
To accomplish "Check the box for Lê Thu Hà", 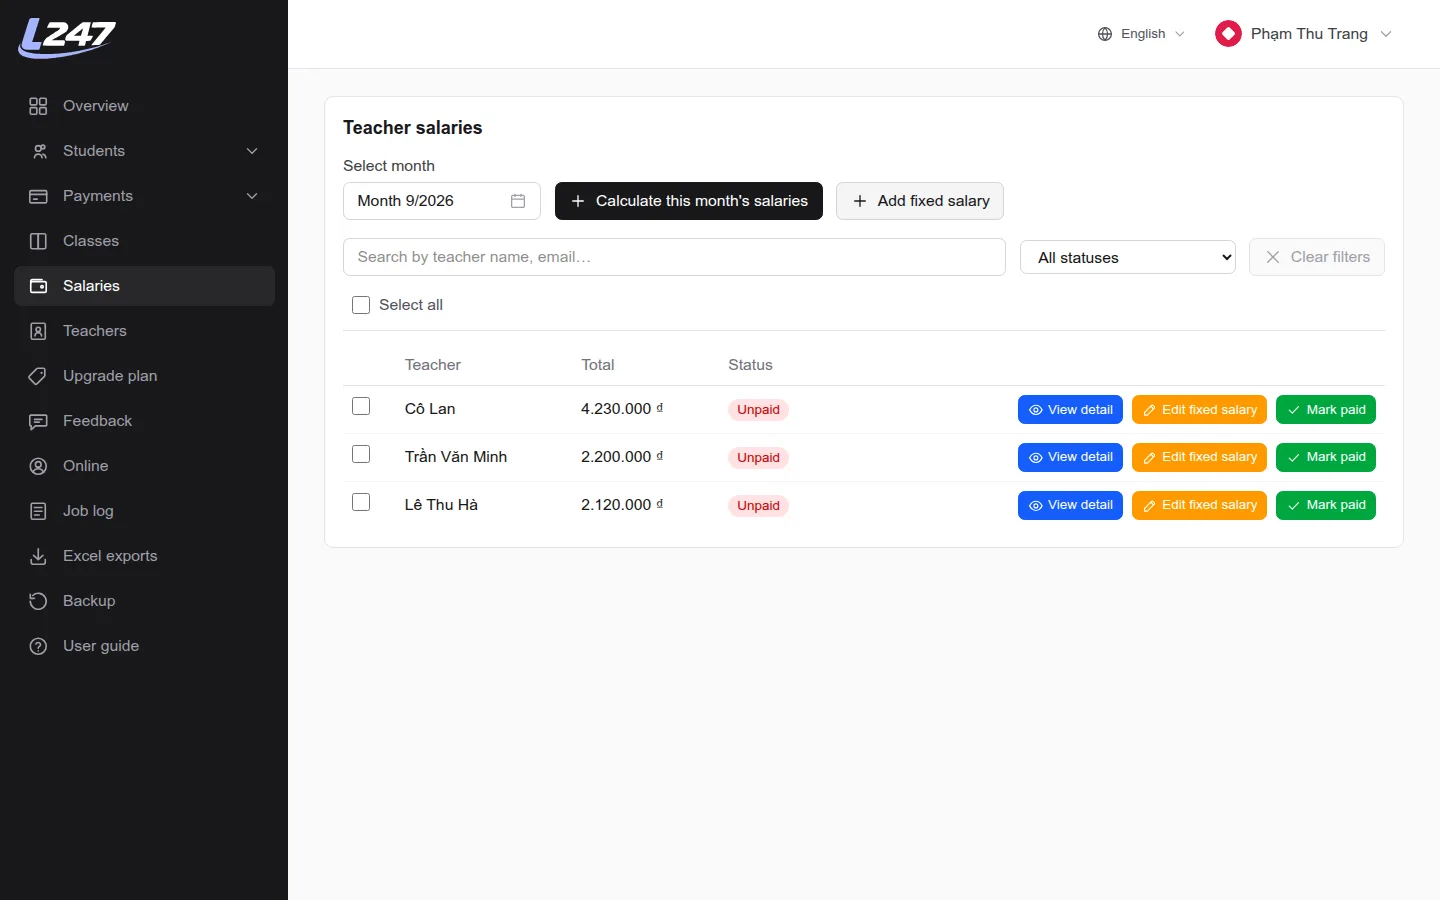I will tap(361, 502).
